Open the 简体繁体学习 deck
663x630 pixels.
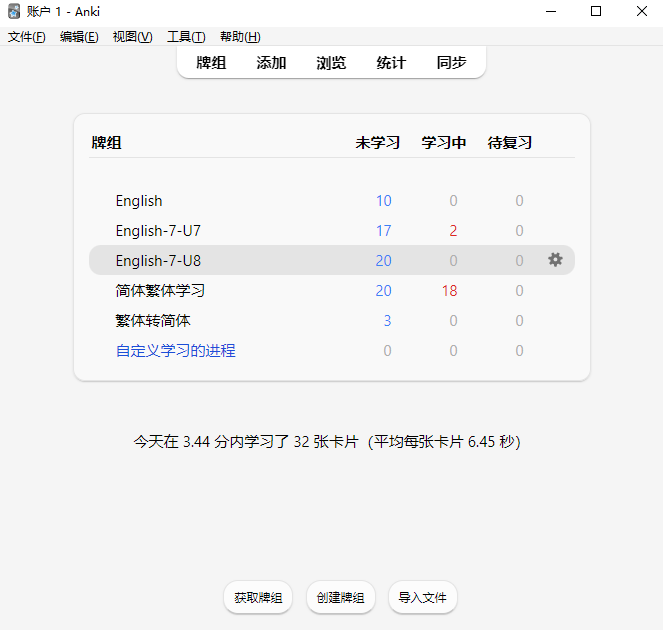tap(160, 290)
